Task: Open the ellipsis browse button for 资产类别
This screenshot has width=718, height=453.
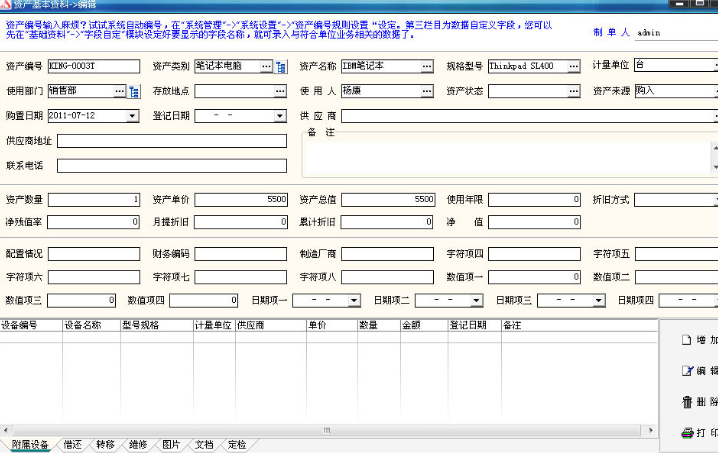Action: coord(266,67)
